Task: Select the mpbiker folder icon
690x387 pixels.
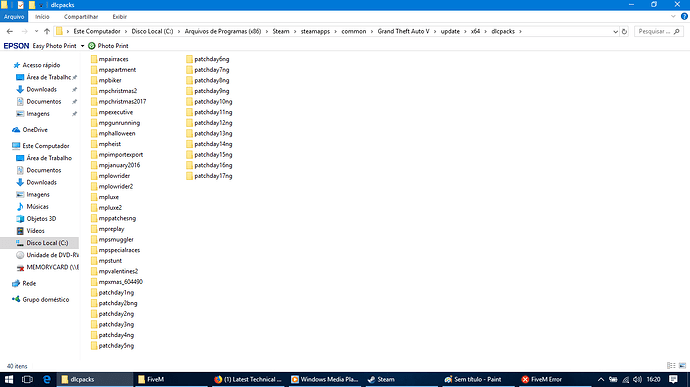Action: [x=94, y=80]
